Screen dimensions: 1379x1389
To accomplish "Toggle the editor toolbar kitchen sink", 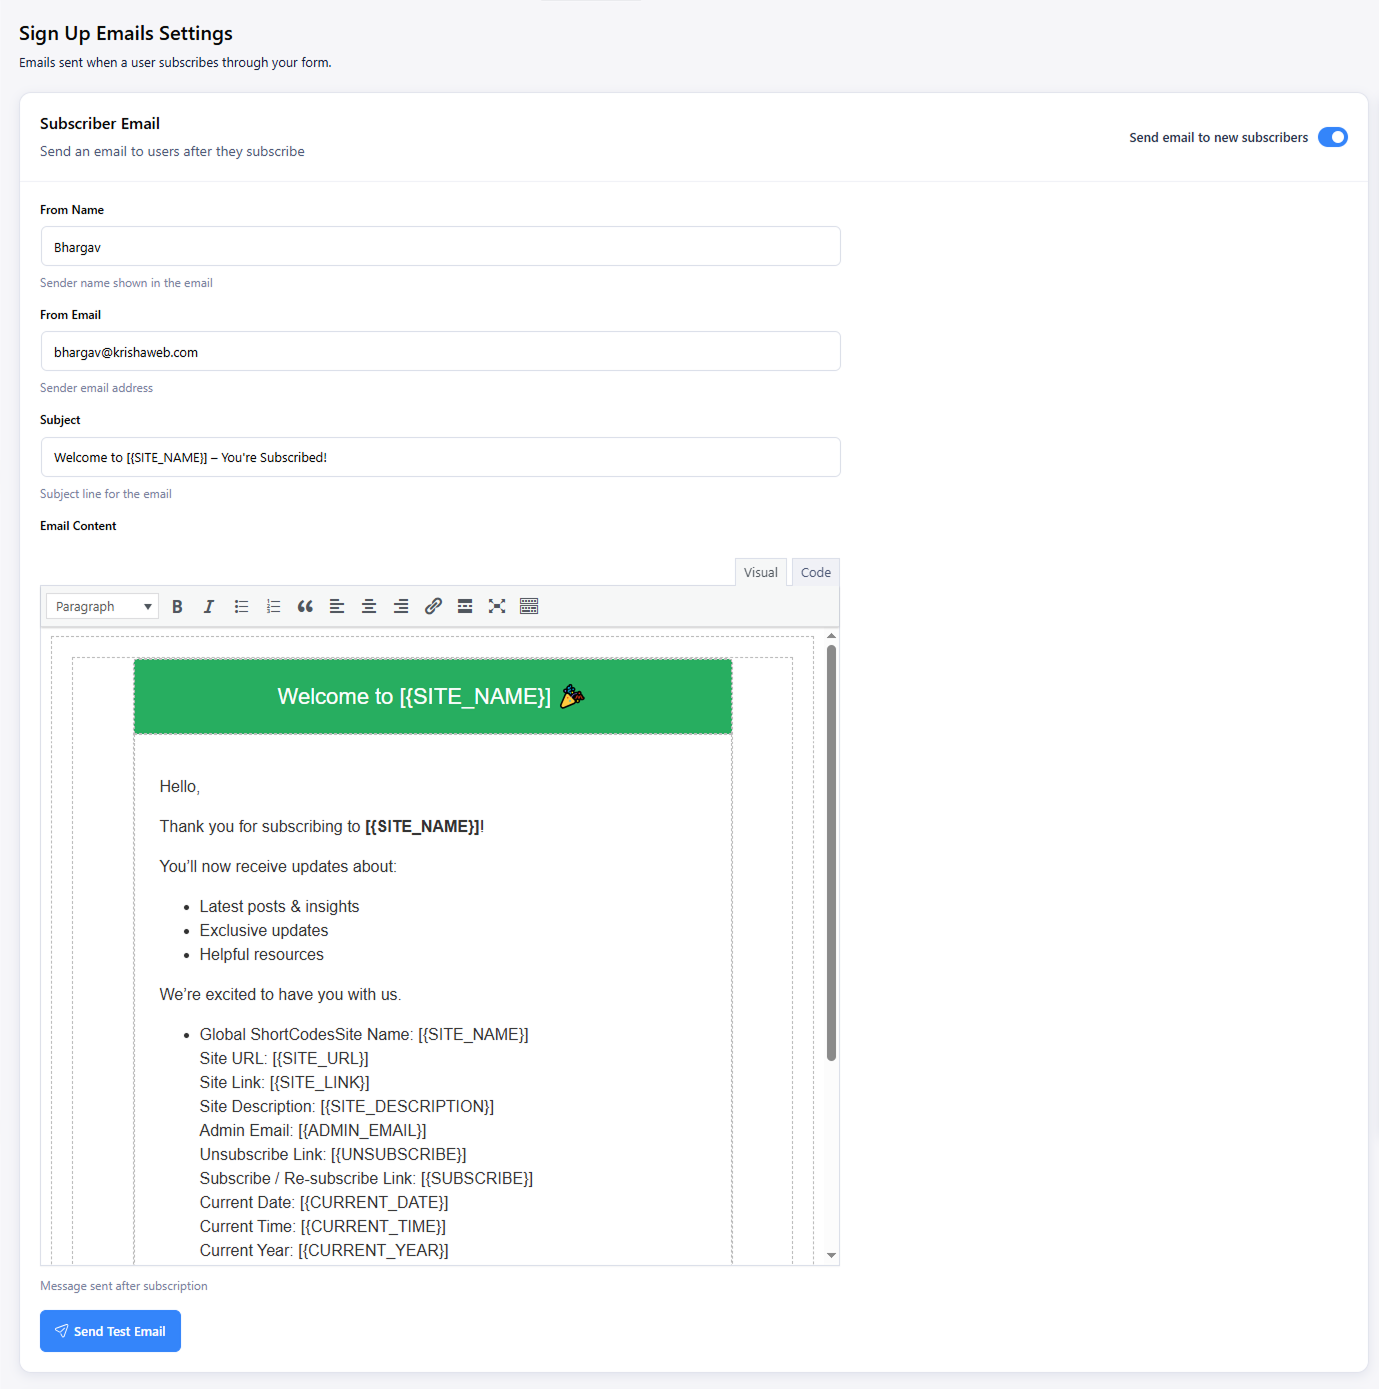I will (529, 606).
